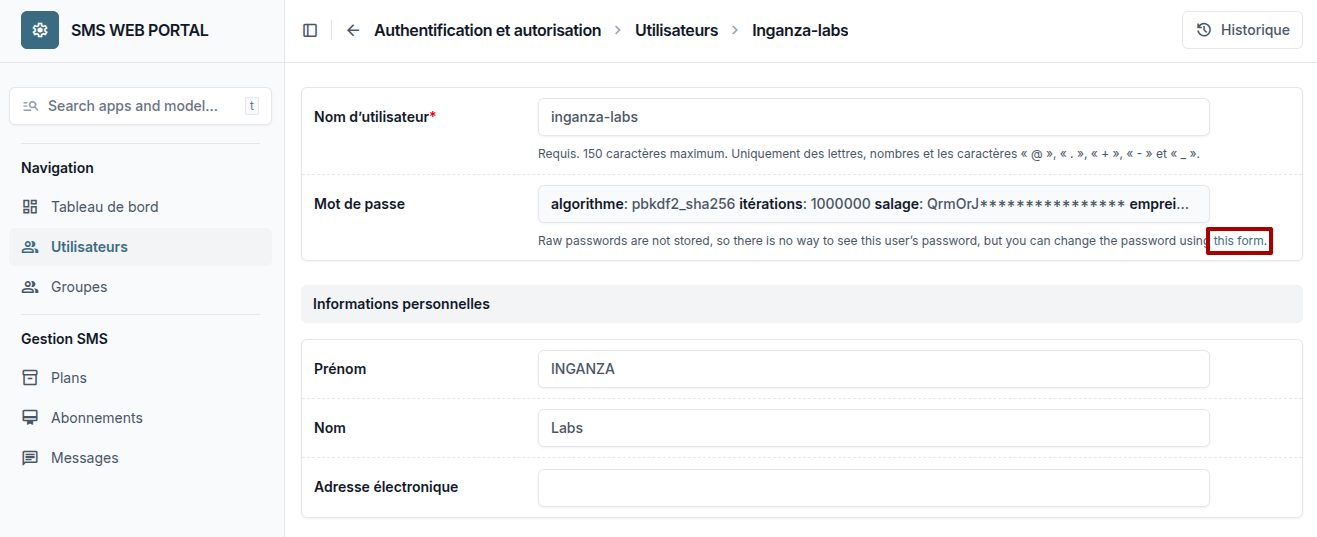The width and height of the screenshot is (1317, 537).
Task: Toggle the sidebar panel icon
Action: tap(310, 30)
